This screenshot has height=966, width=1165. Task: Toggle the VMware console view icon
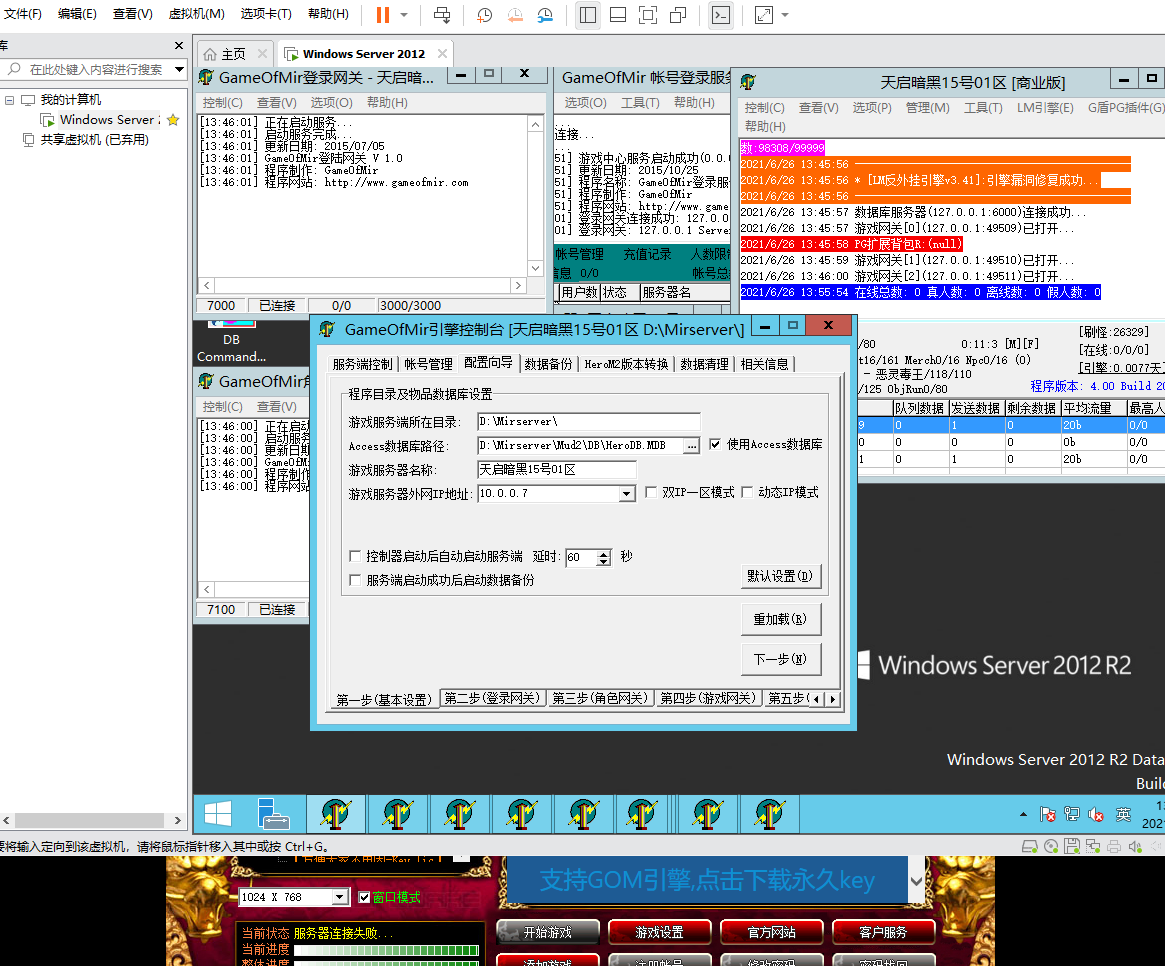pos(720,15)
